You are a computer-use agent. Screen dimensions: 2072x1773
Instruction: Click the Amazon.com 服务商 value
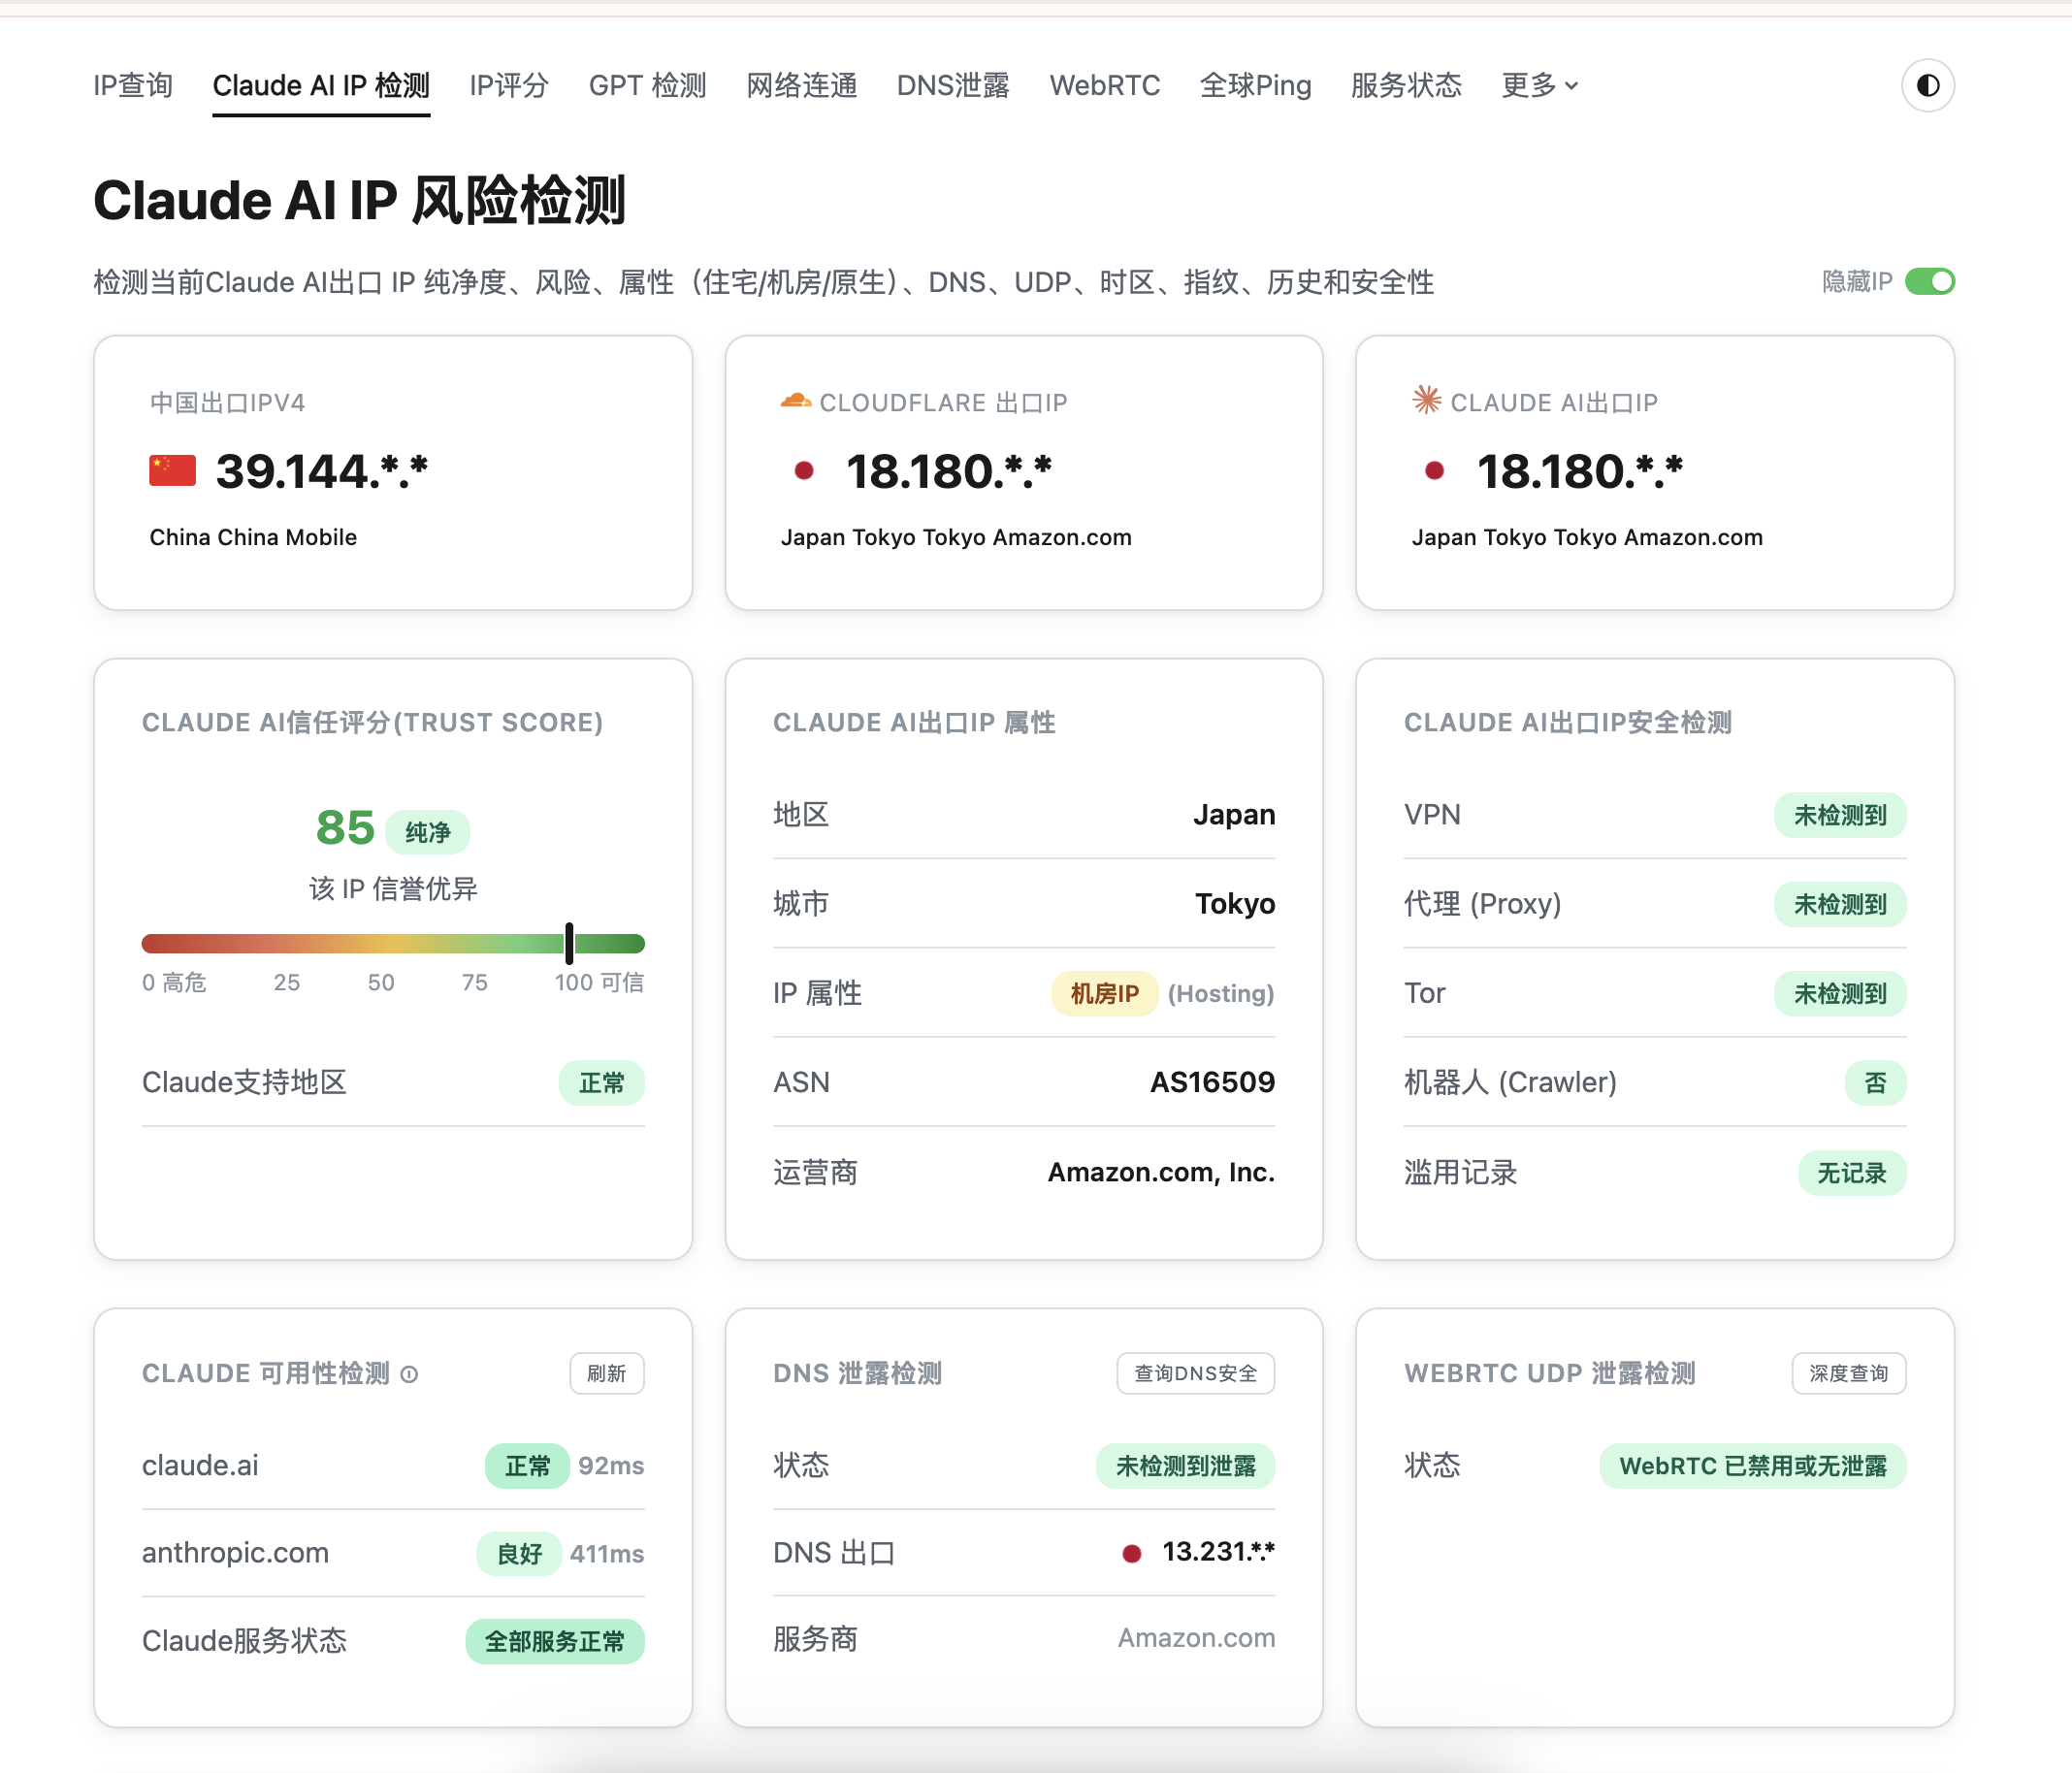point(1196,1638)
